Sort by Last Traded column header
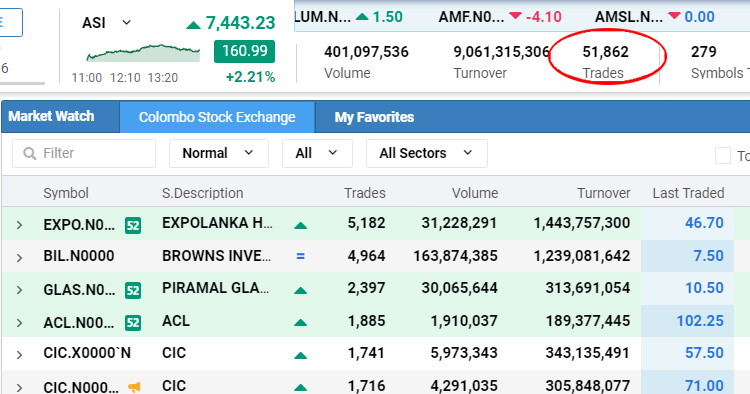Screen dimensions: 750x394 pyautogui.click(x=688, y=193)
